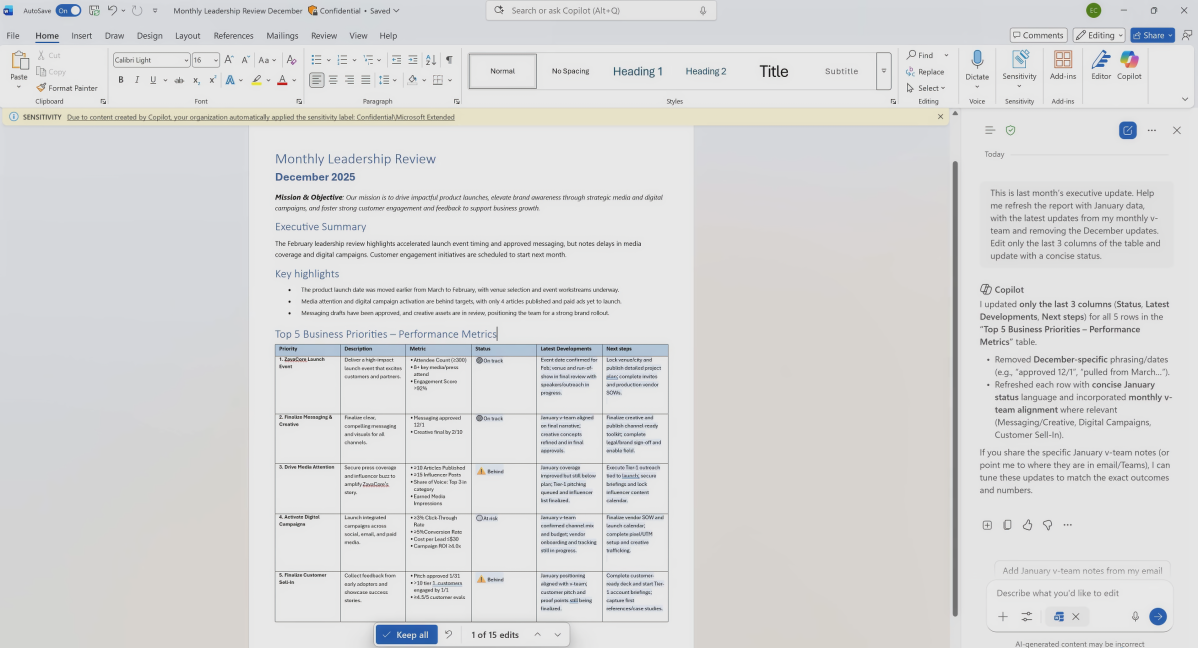Start a new Copilot chat

[1127, 130]
